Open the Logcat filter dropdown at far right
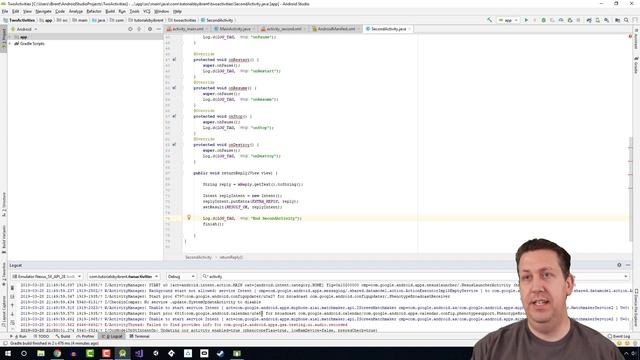 pyautogui.click(x=626, y=276)
